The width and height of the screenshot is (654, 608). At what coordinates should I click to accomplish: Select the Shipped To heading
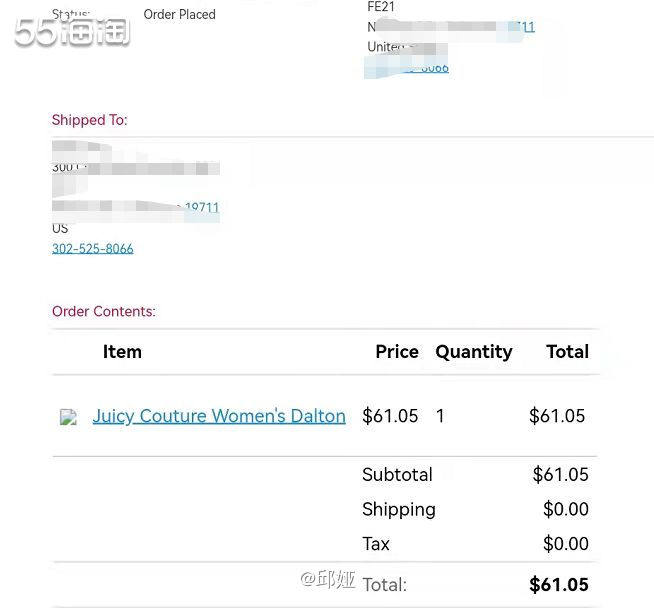click(x=90, y=120)
